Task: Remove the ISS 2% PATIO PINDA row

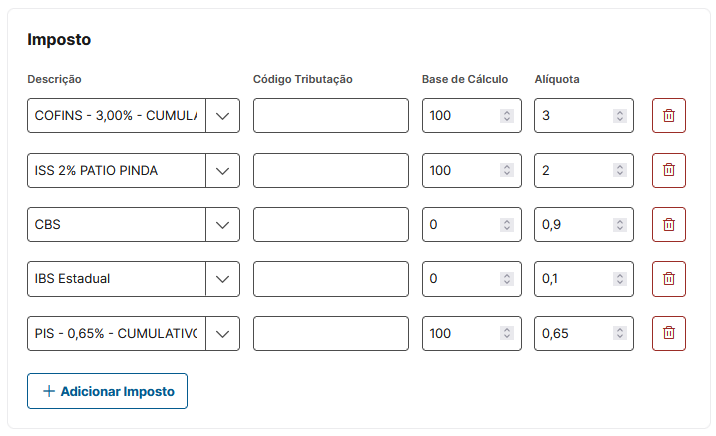Action: pyautogui.click(x=669, y=171)
